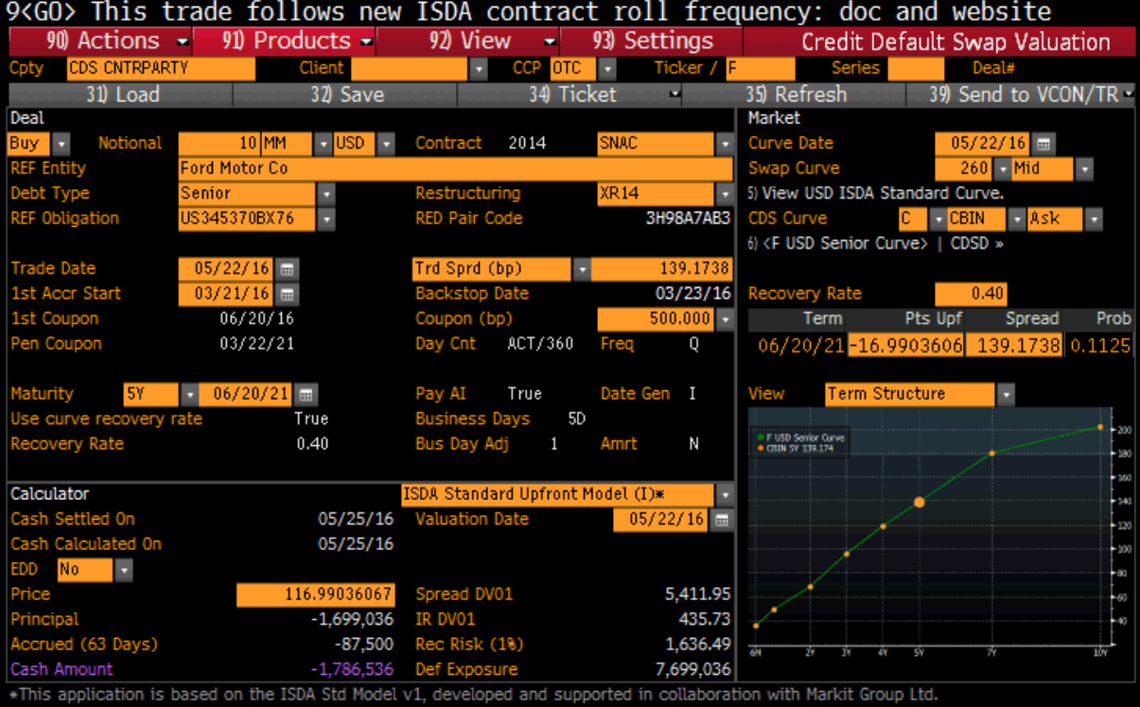The width and height of the screenshot is (1140, 707).
Task: Open the 1st Accr Start calendar picker
Action: pos(287,294)
